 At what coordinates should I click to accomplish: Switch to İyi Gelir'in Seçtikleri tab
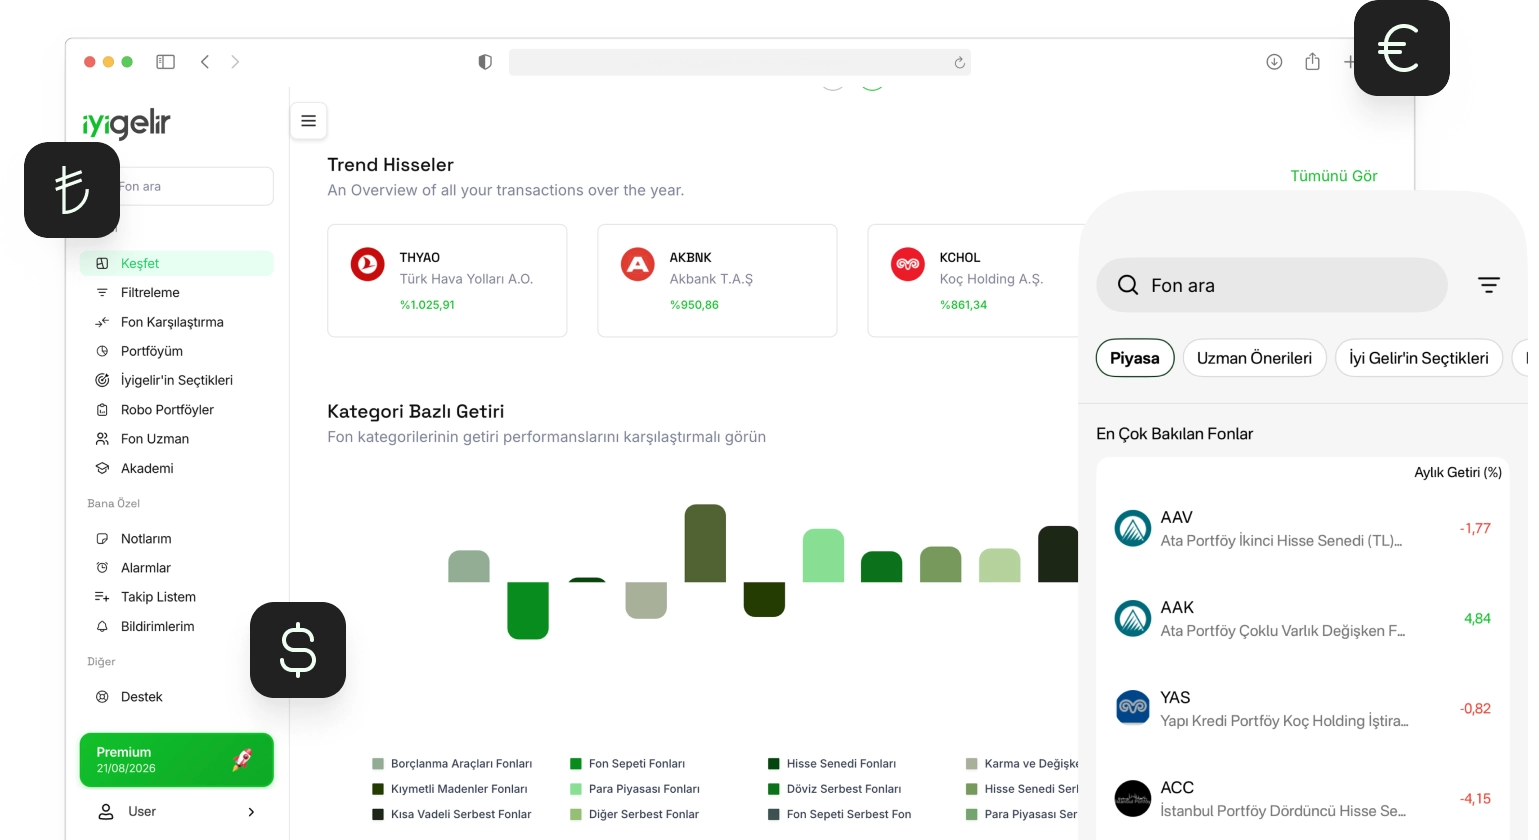pos(1419,358)
